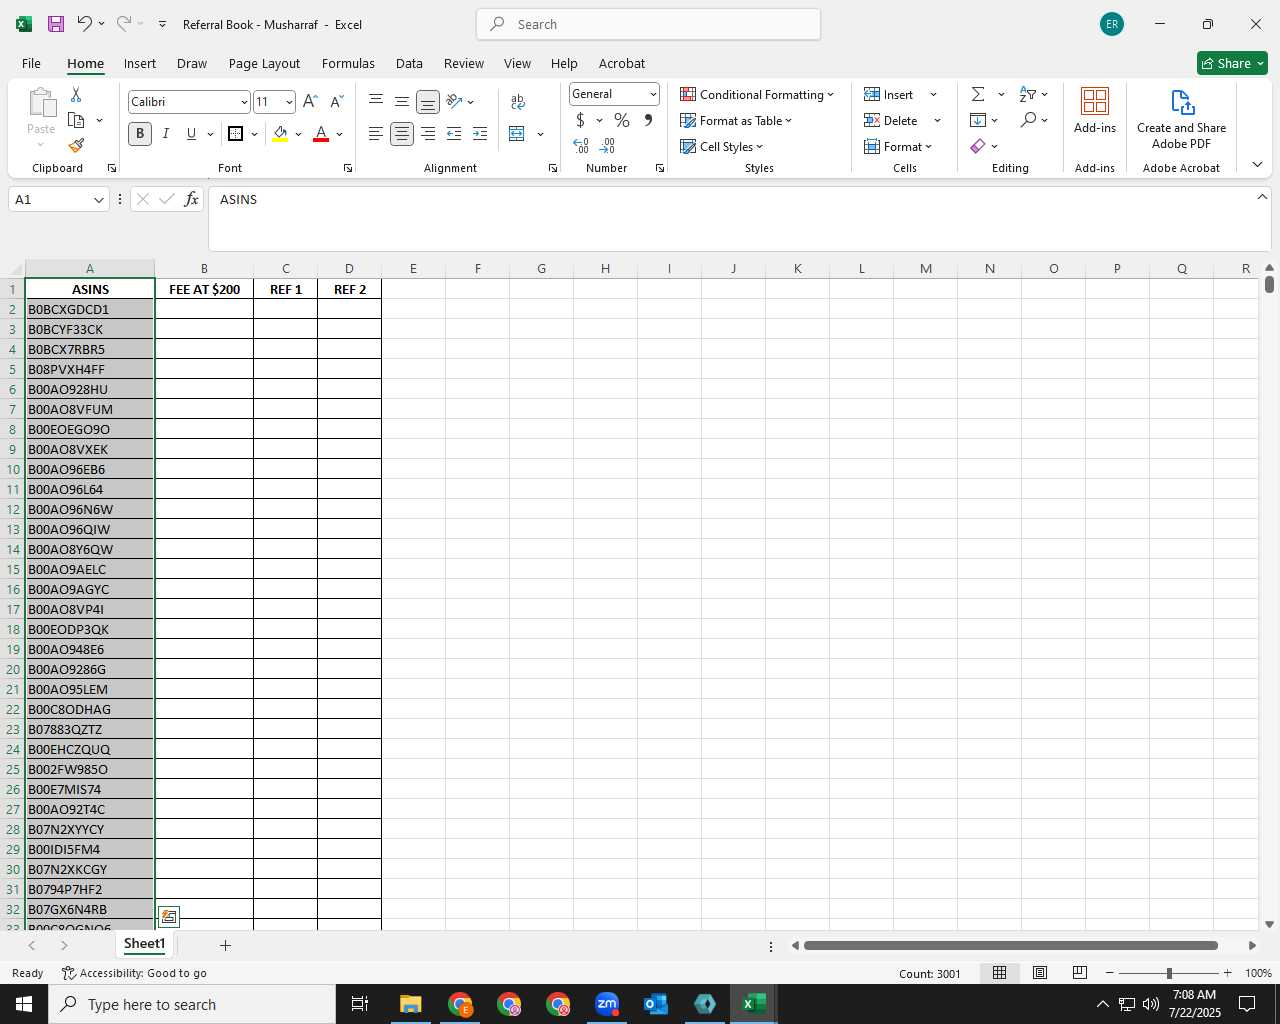1280x1024 pixels.
Task: Click the Clear eraser icon
Action: [978, 146]
